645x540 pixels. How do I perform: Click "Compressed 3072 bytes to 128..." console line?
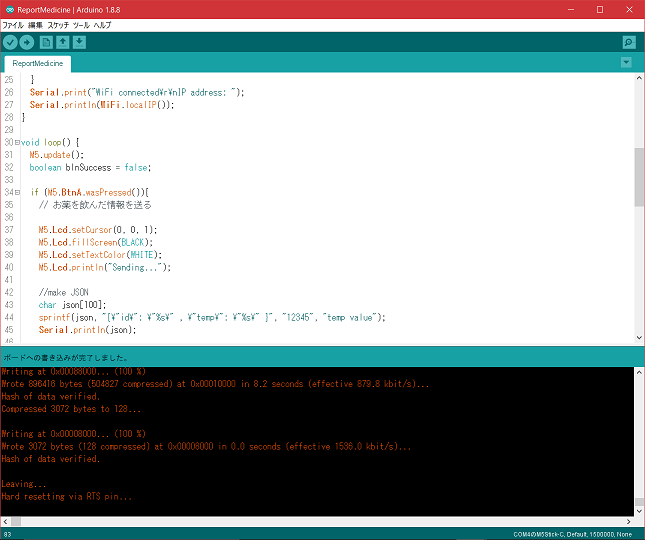tap(71, 409)
